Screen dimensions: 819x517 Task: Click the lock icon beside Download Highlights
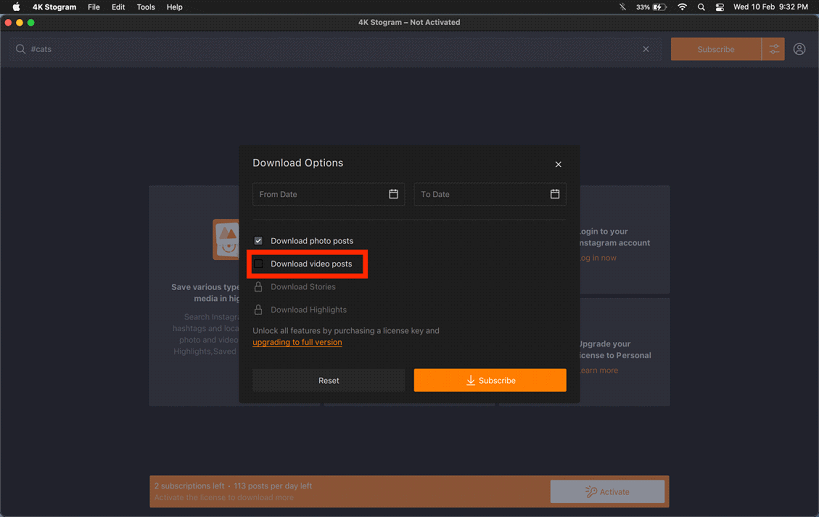tap(258, 310)
